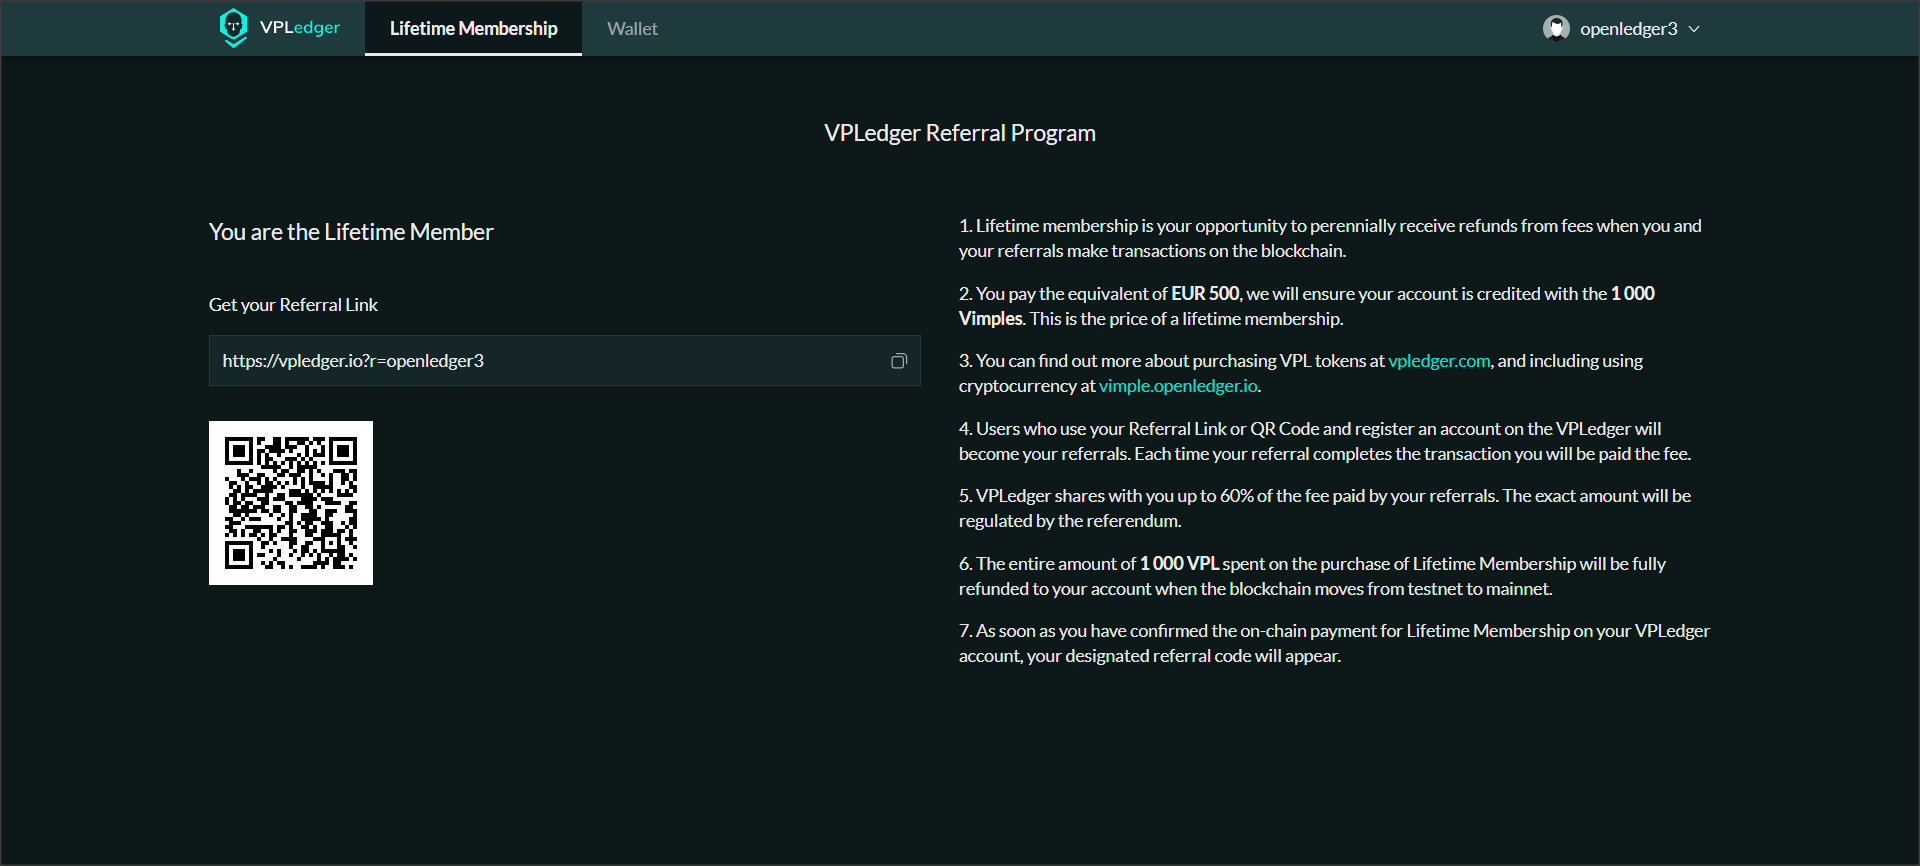The image size is (1920, 866).
Task: Click inside the referral link field
Action: pyautogui.click(x=540, y=361)
